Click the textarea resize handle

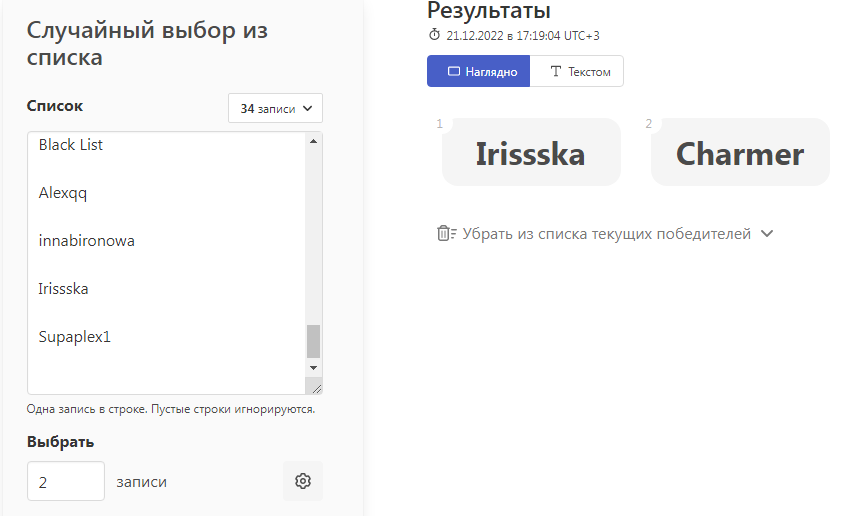pyautogui.click(x=316, y=388)
